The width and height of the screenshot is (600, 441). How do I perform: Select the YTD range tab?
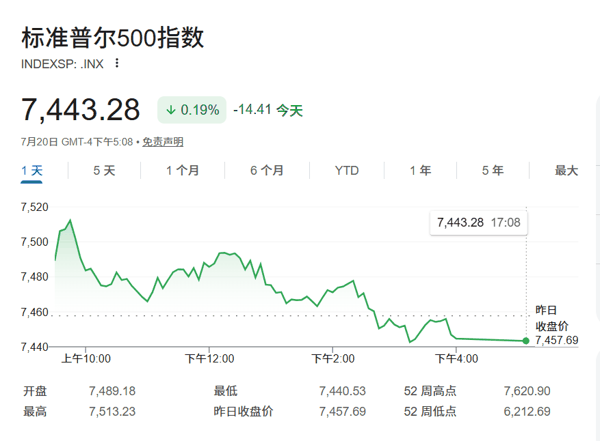(x=347, y=170)
